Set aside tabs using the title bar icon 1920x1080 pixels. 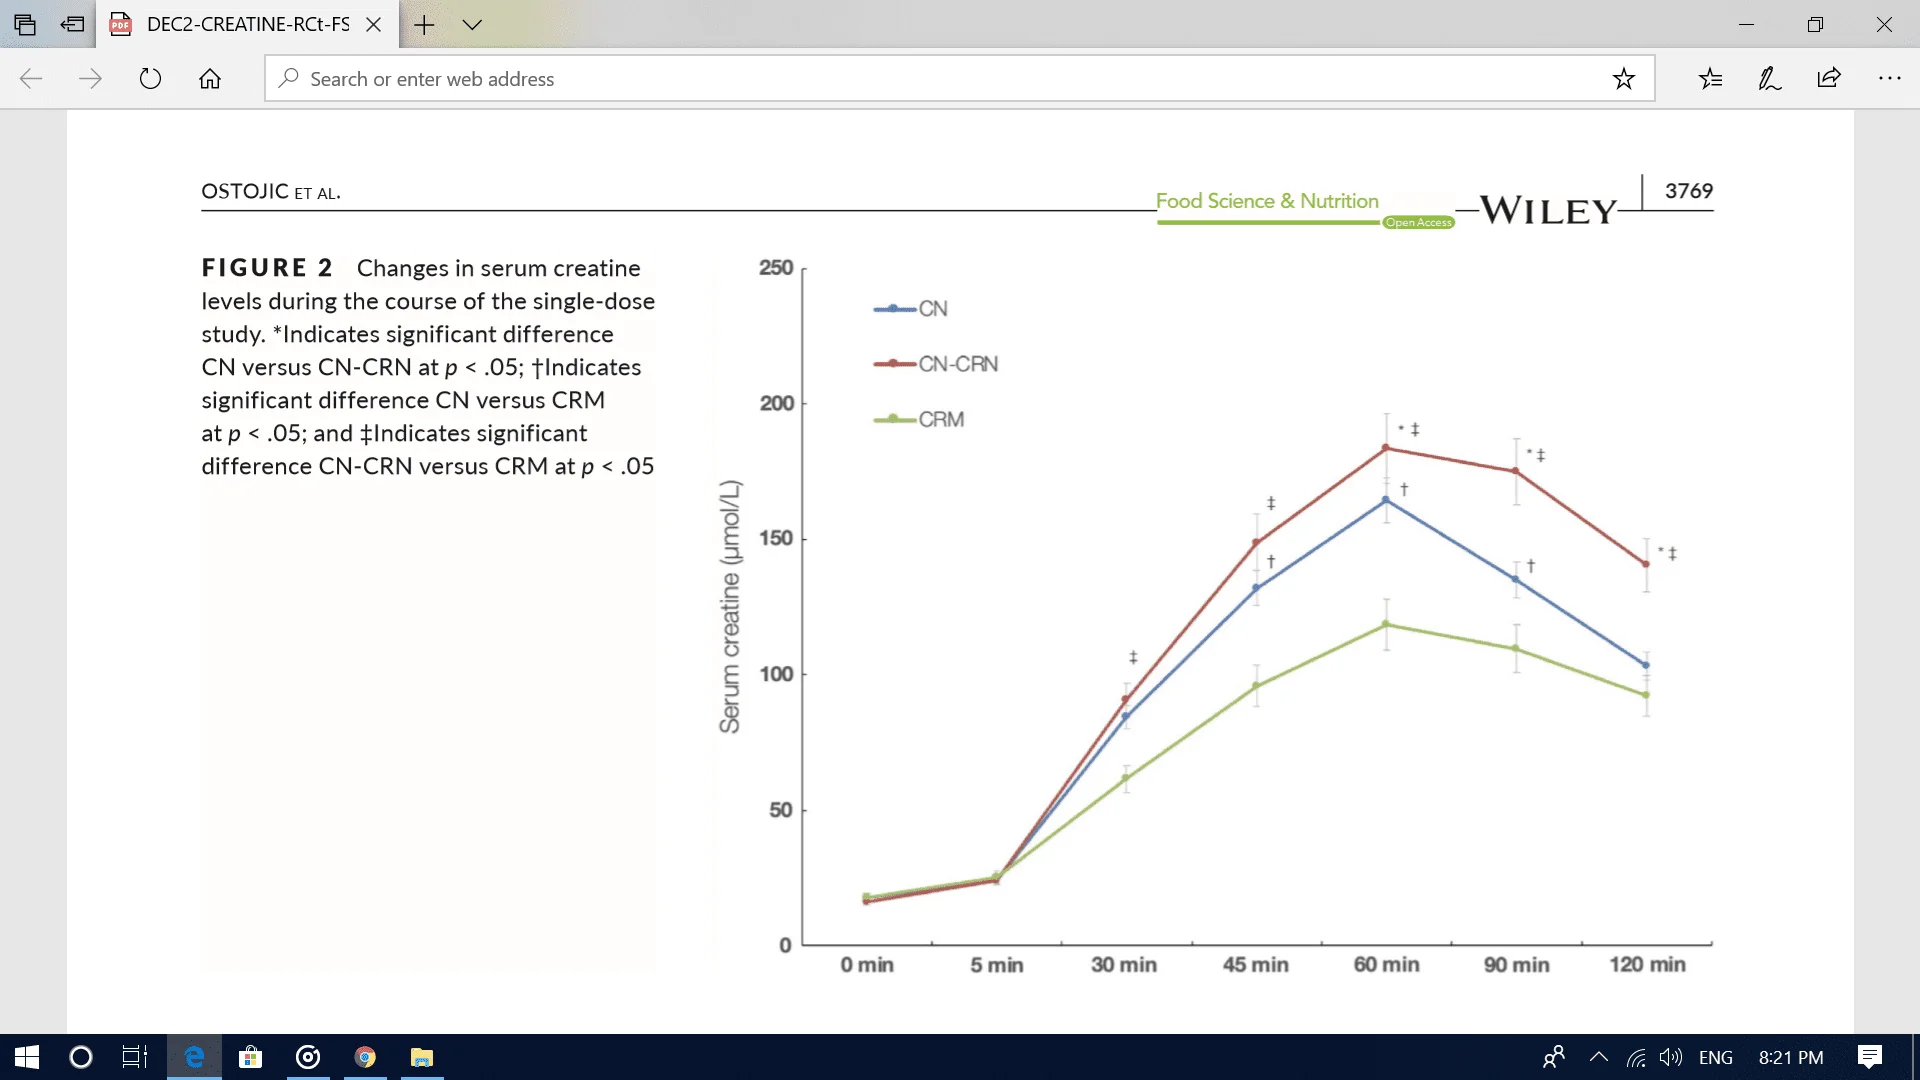72,24
